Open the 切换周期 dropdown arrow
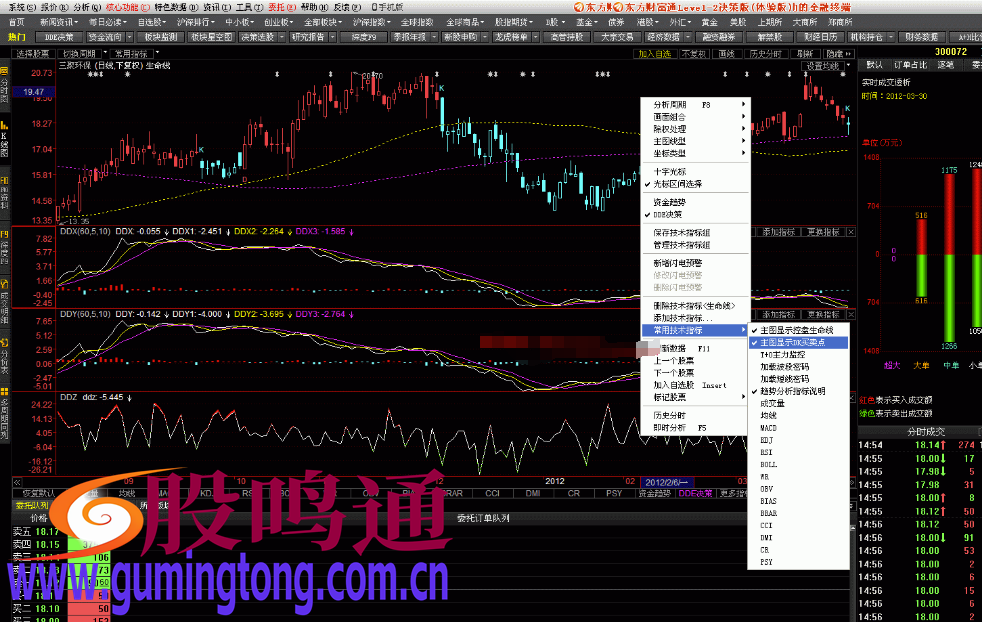 [105, 53]
